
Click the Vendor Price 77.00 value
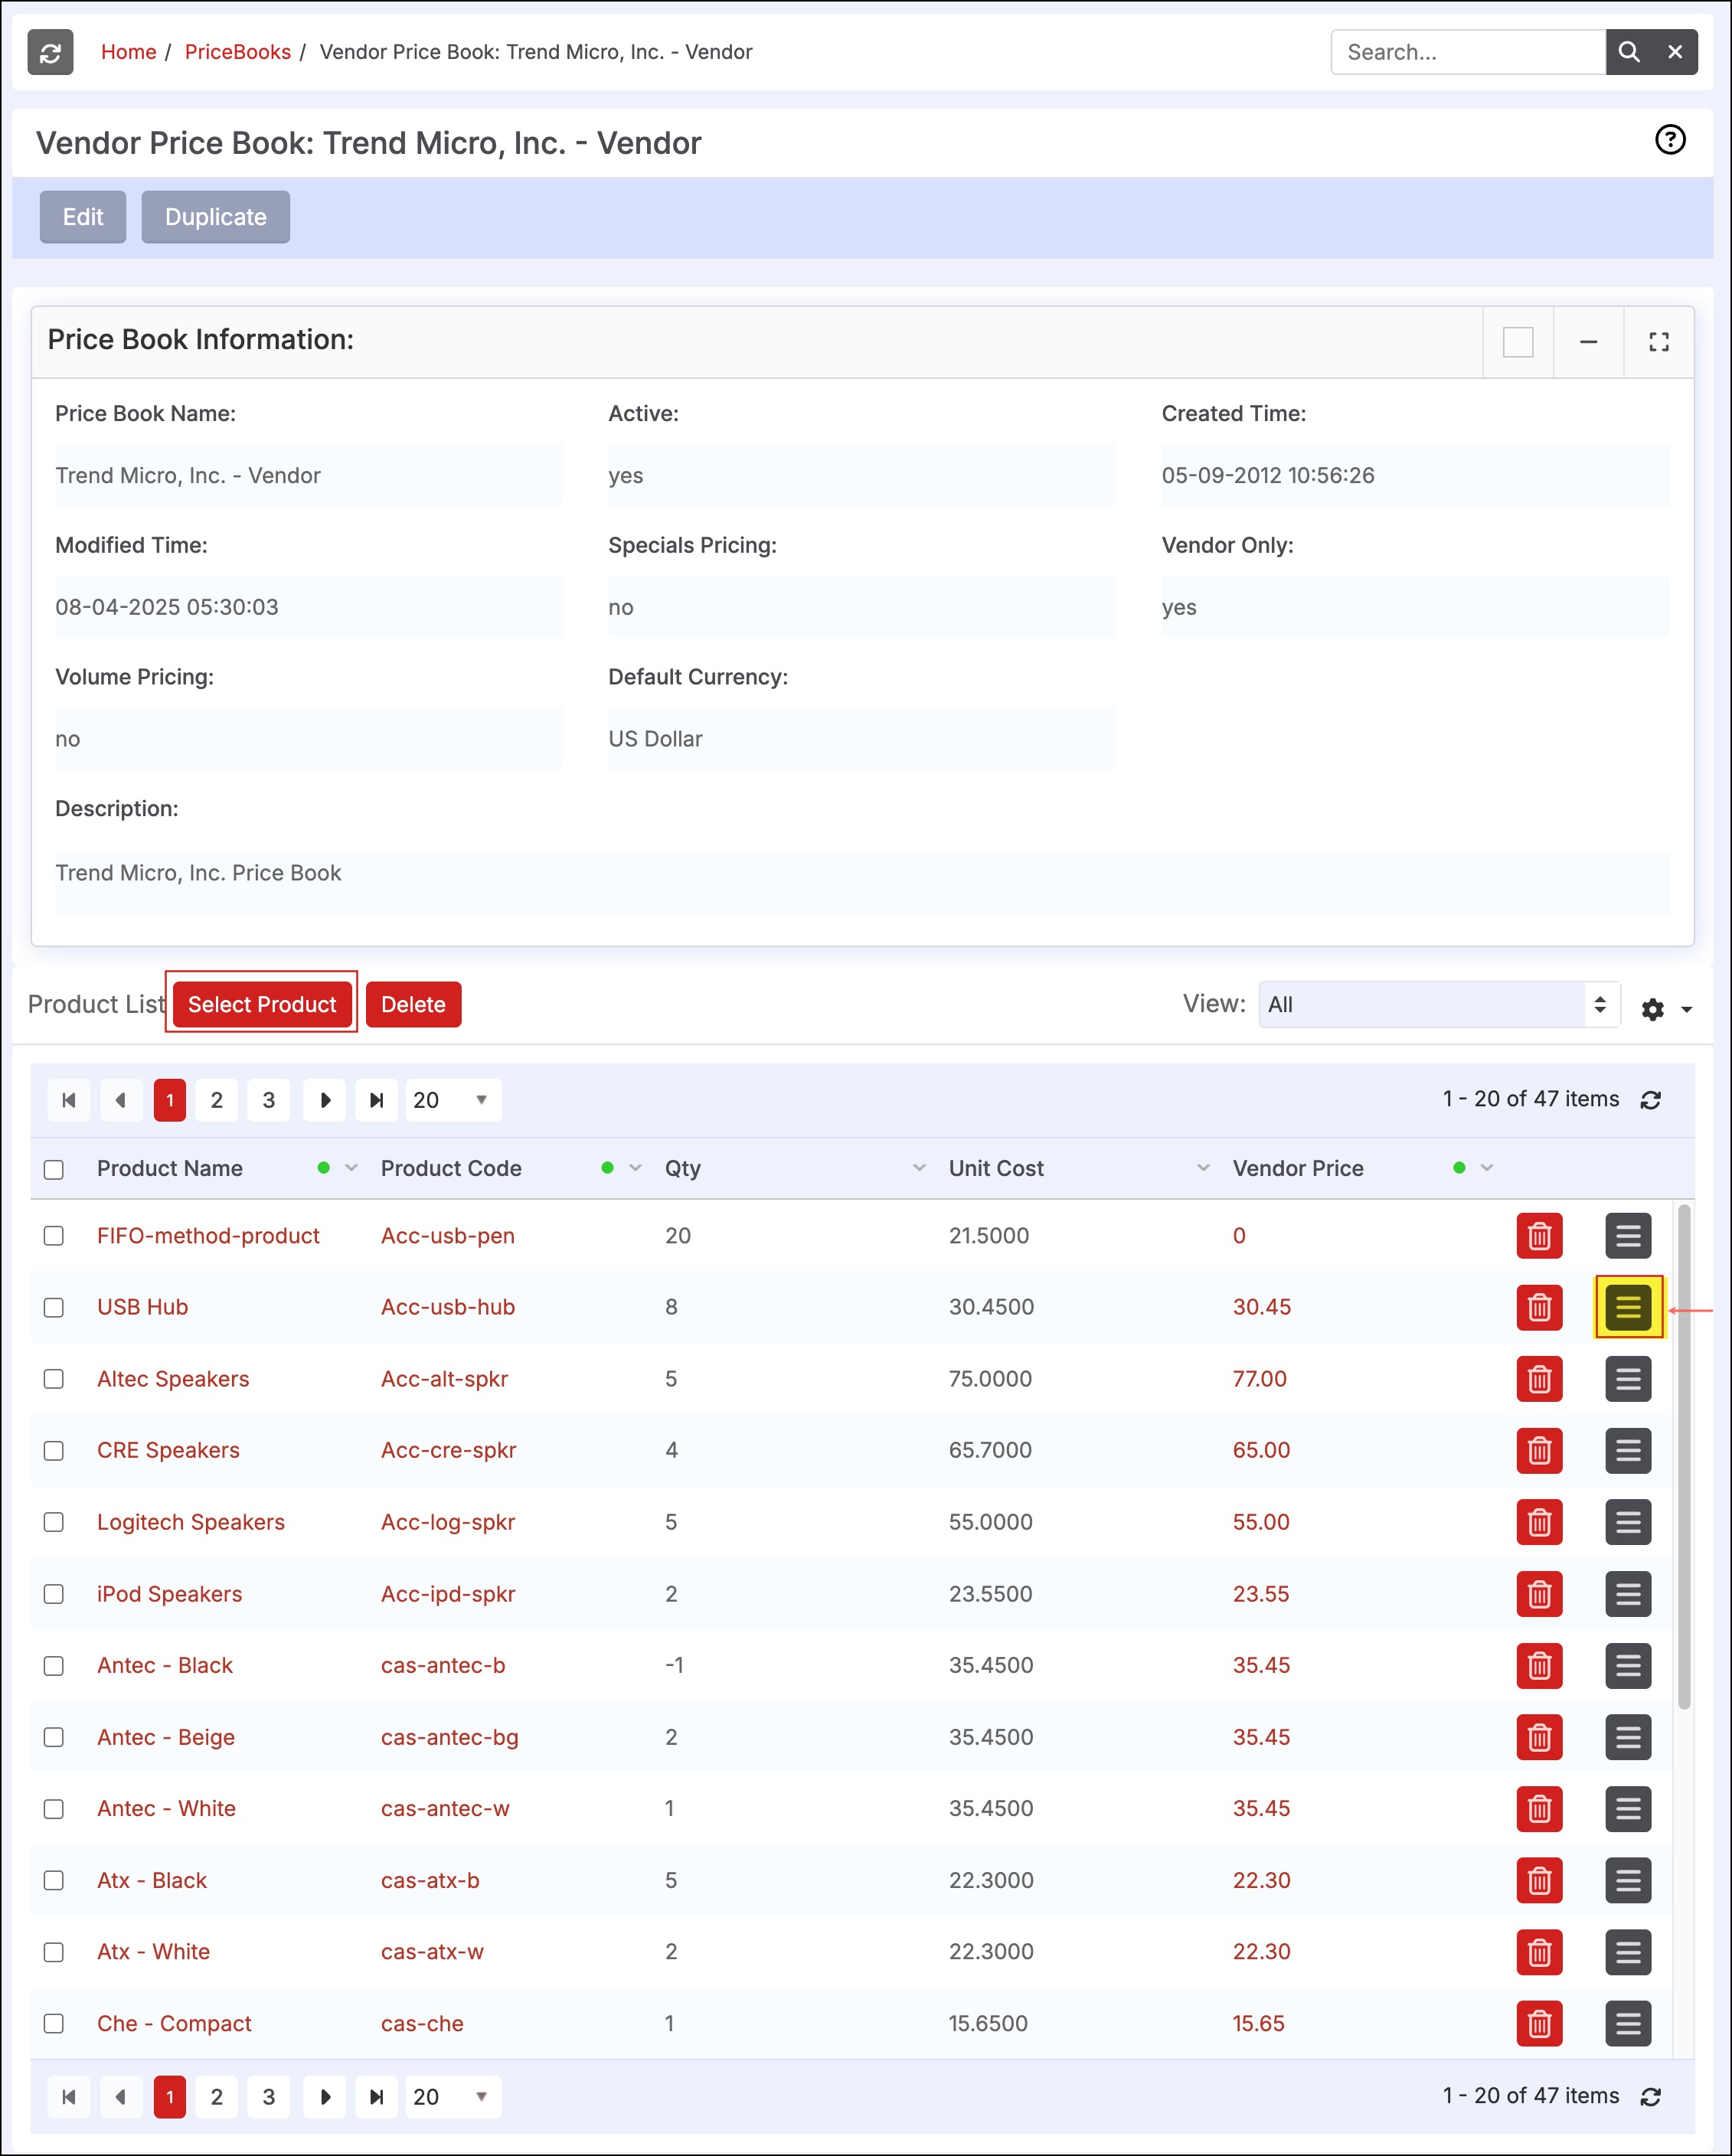pyautogui.click(x=1259, y=1379)
